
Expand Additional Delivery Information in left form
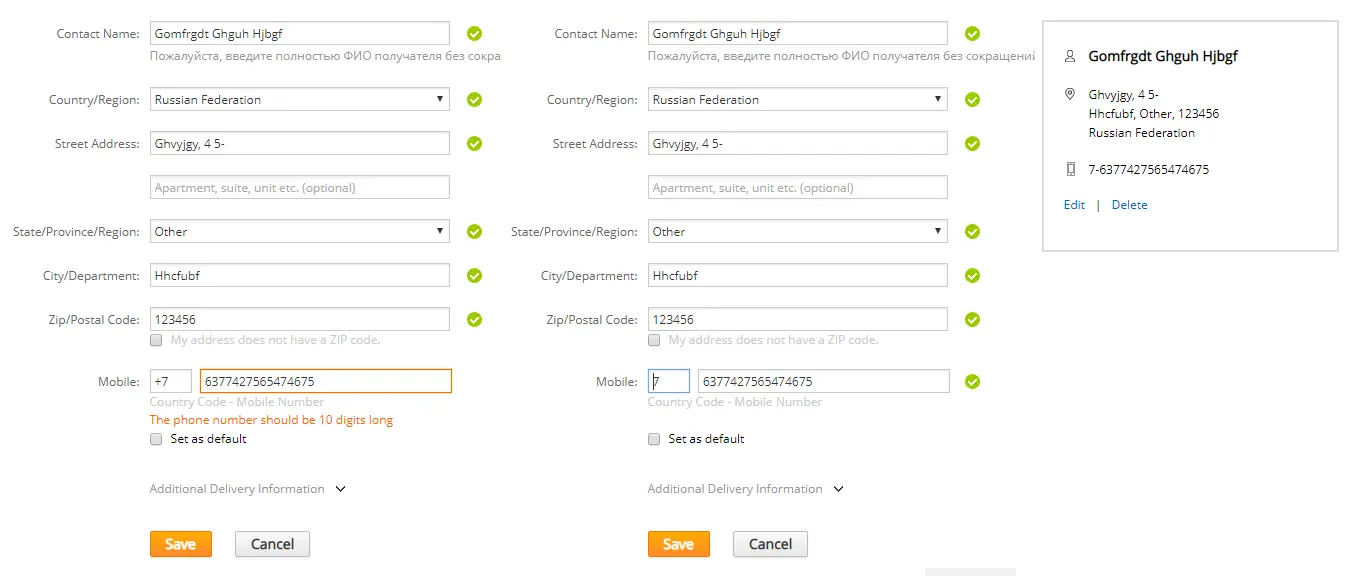click(247, 489)
